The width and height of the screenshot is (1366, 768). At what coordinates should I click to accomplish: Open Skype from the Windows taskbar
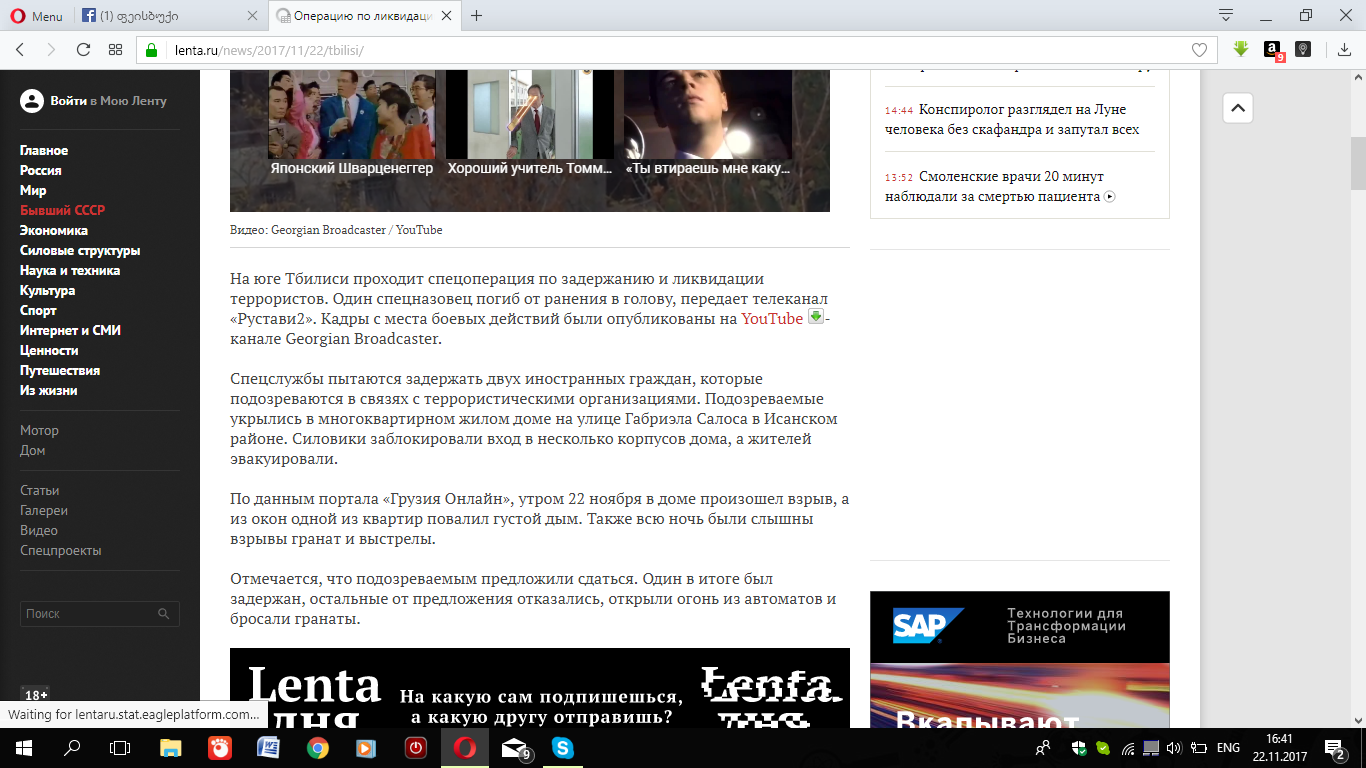[563, 747]
